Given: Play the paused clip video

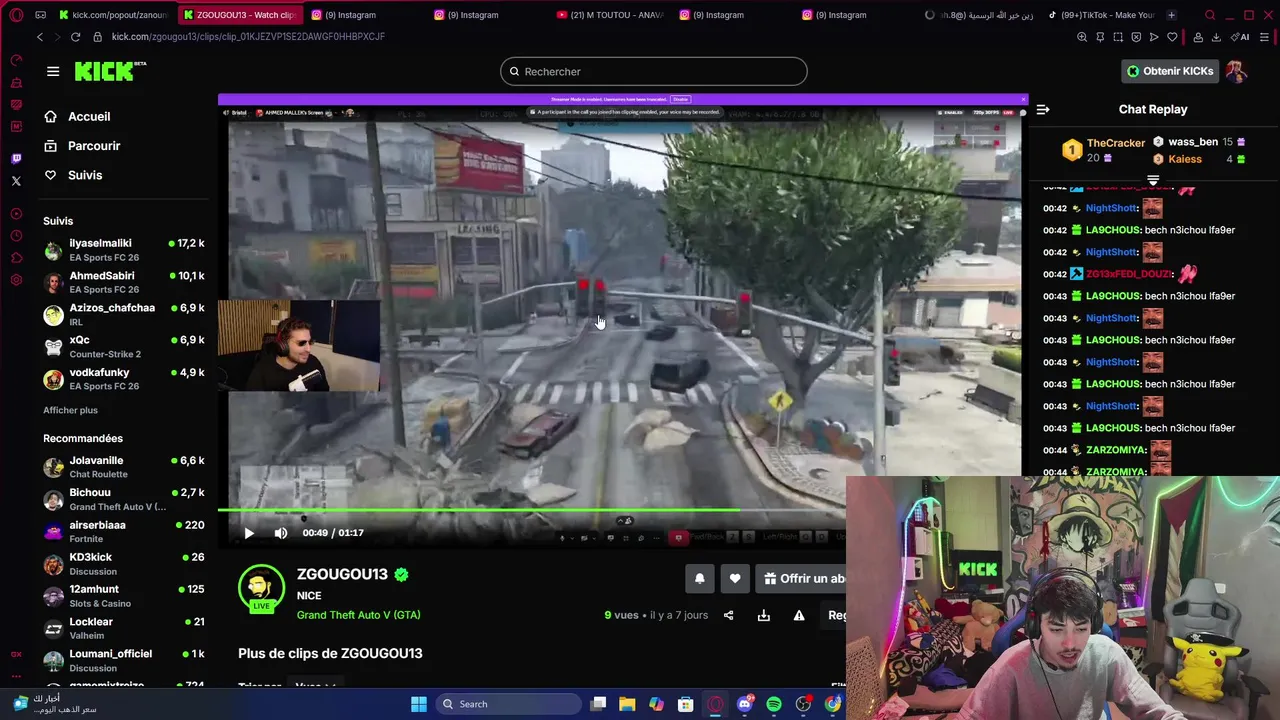Looking at the screenshot, I should click(249, 533).
